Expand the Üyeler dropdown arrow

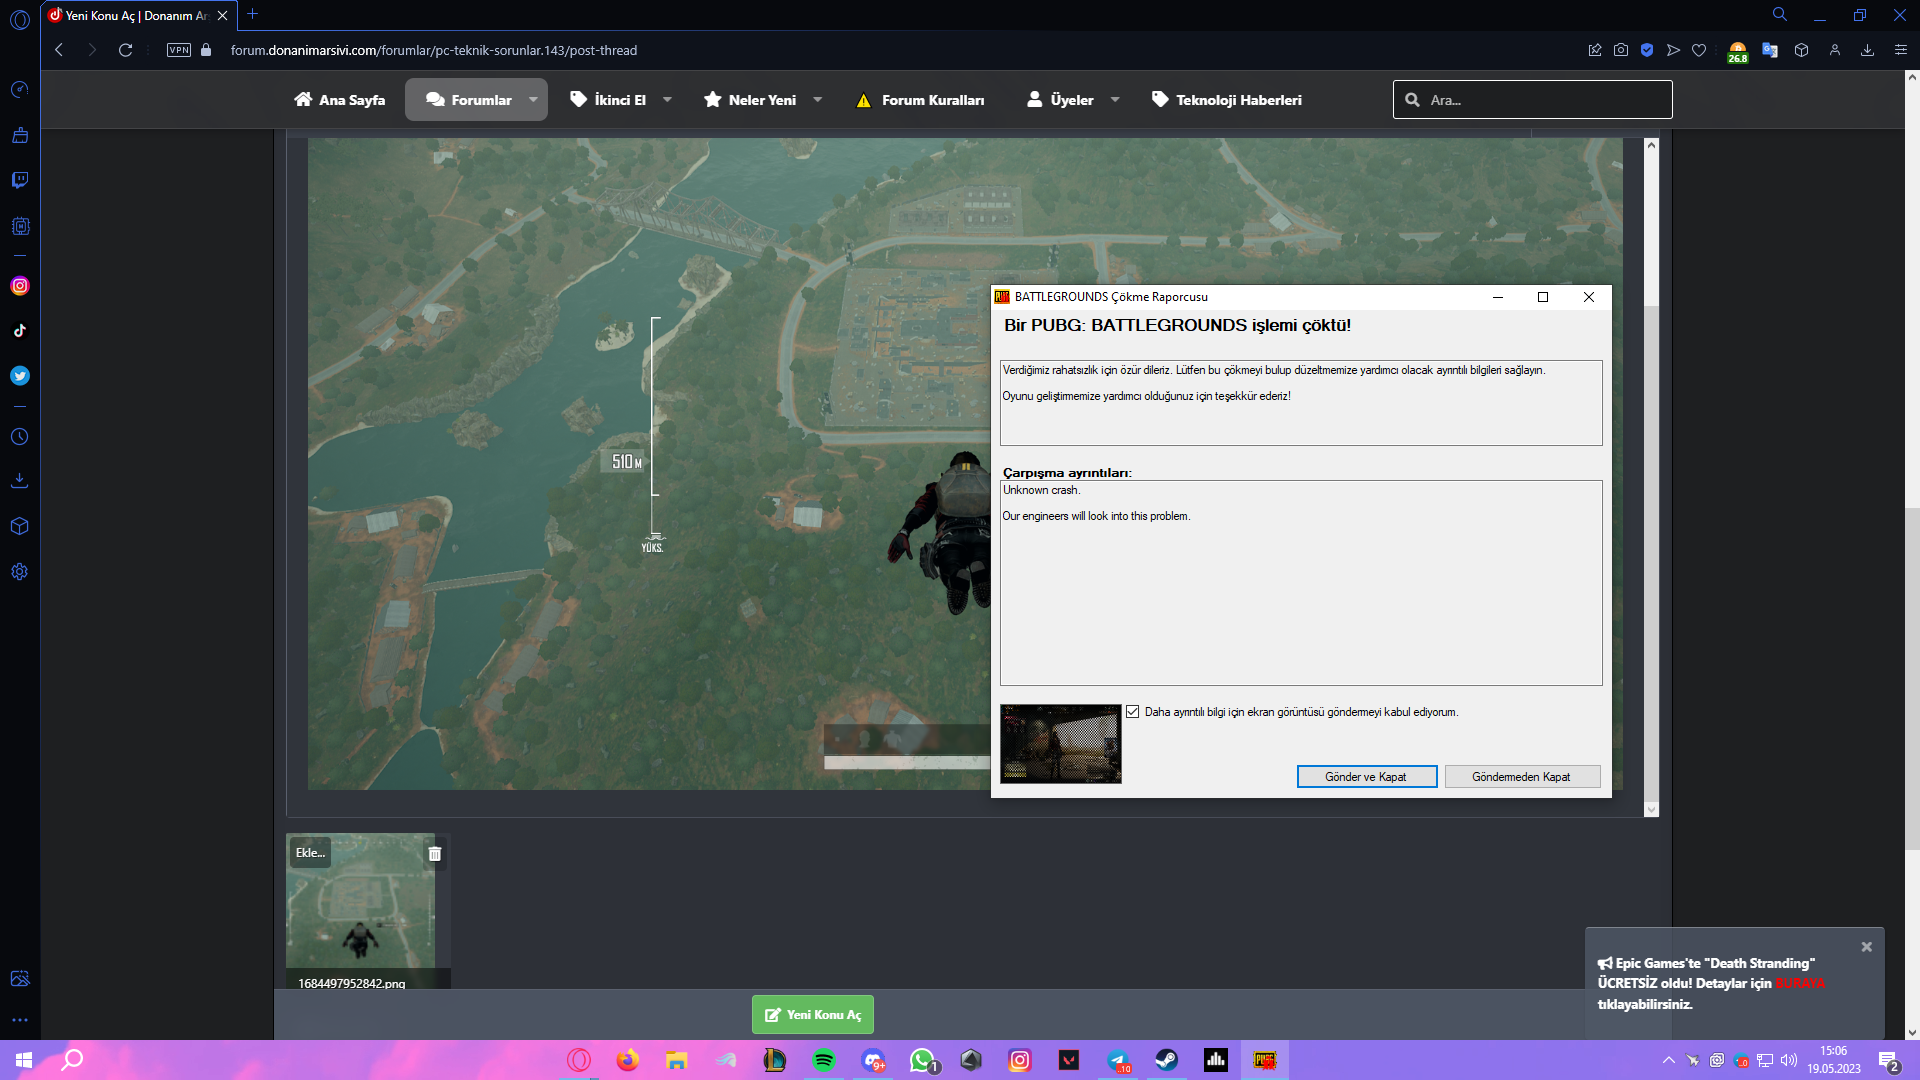(x=1115, y=100)
